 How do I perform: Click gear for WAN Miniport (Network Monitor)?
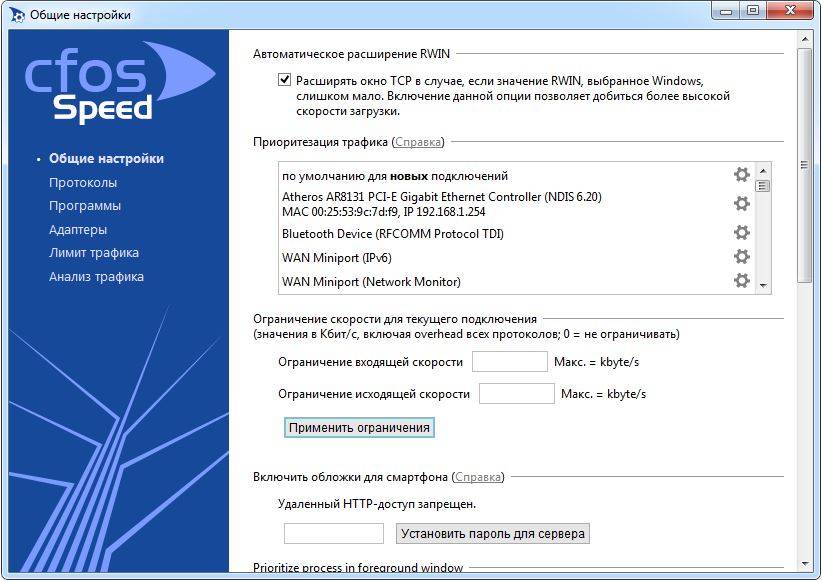click(741, 281)
